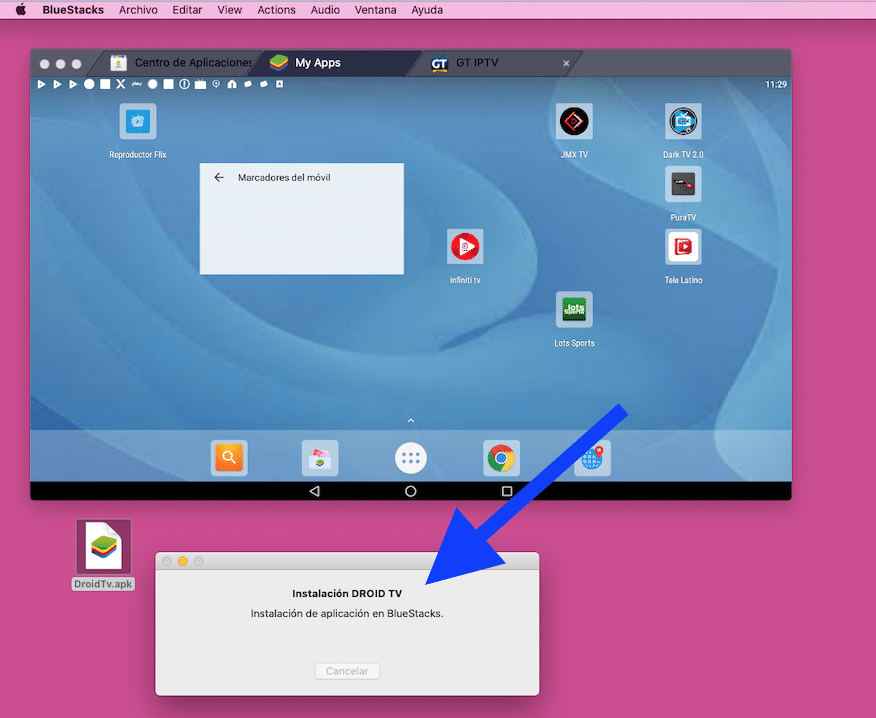Open Google Chrome in the dock
The image size is (876, 718).
coord(501,457)
